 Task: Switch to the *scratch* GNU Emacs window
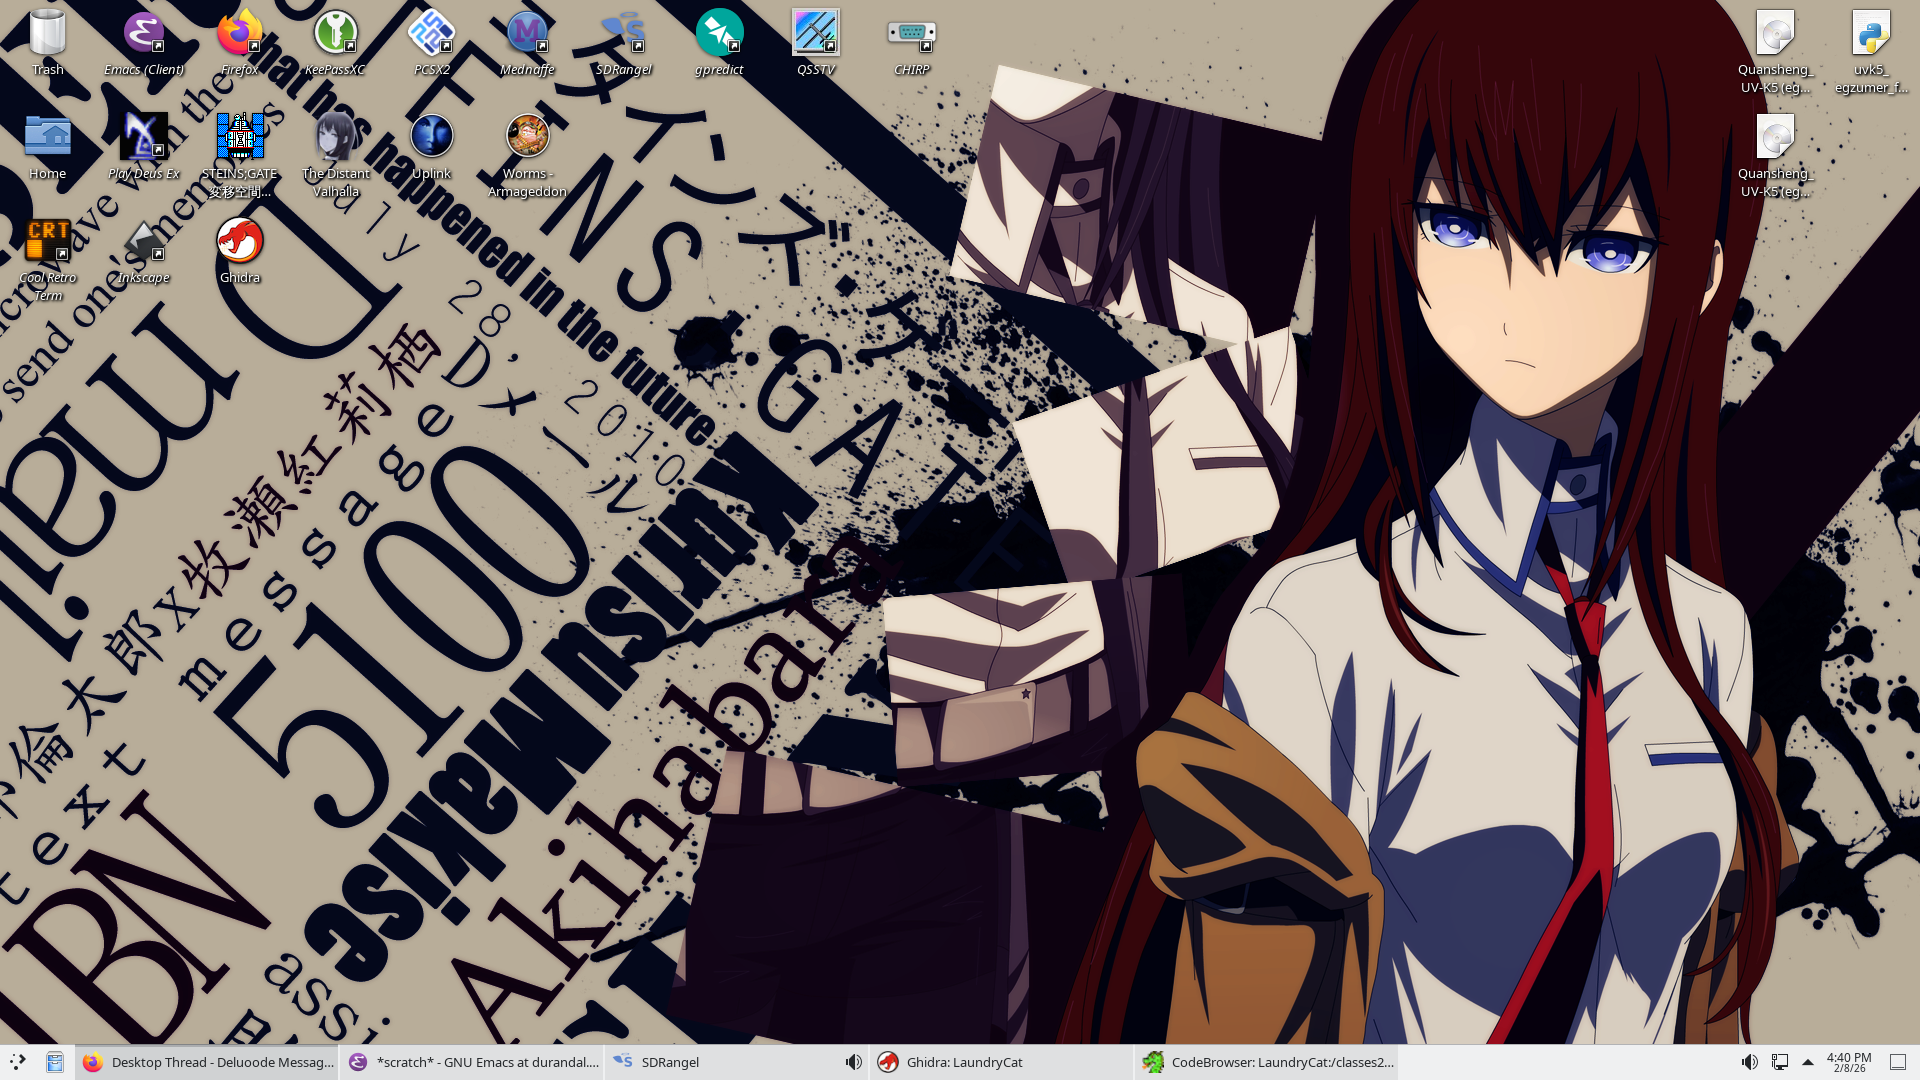(x=472, y=1062)
